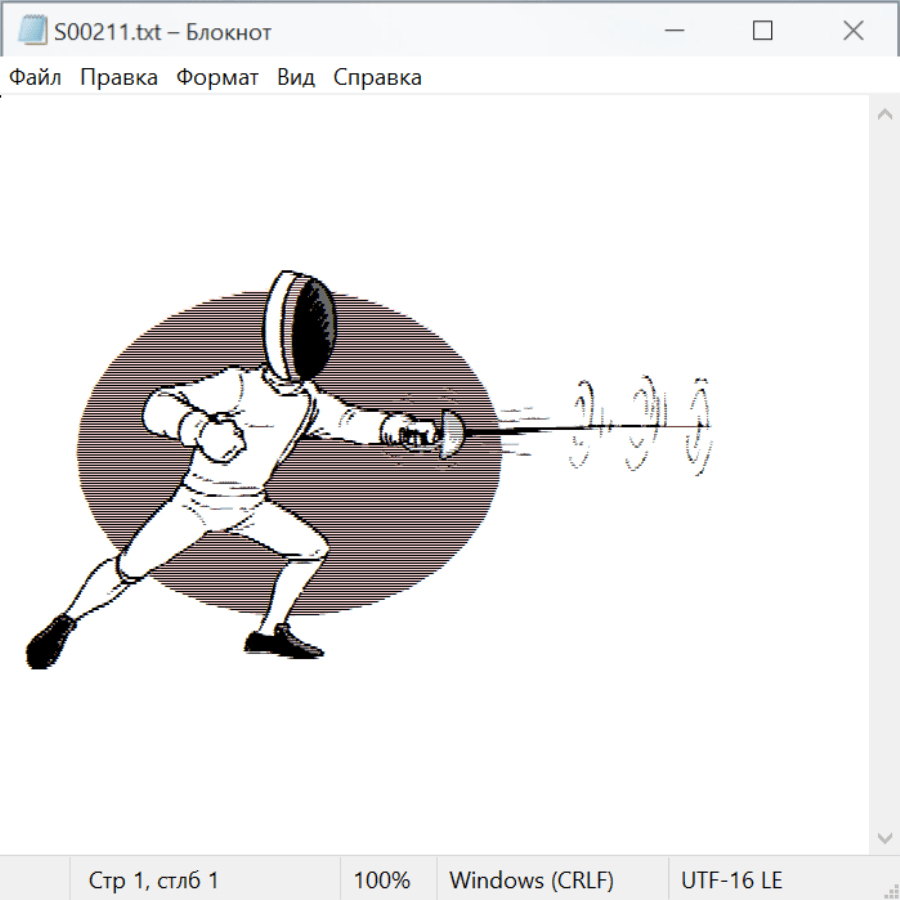Click the 'Стр 1, стлб 1' status indicator
This screenshot has width=900, height=900.
tap(154, 881)
